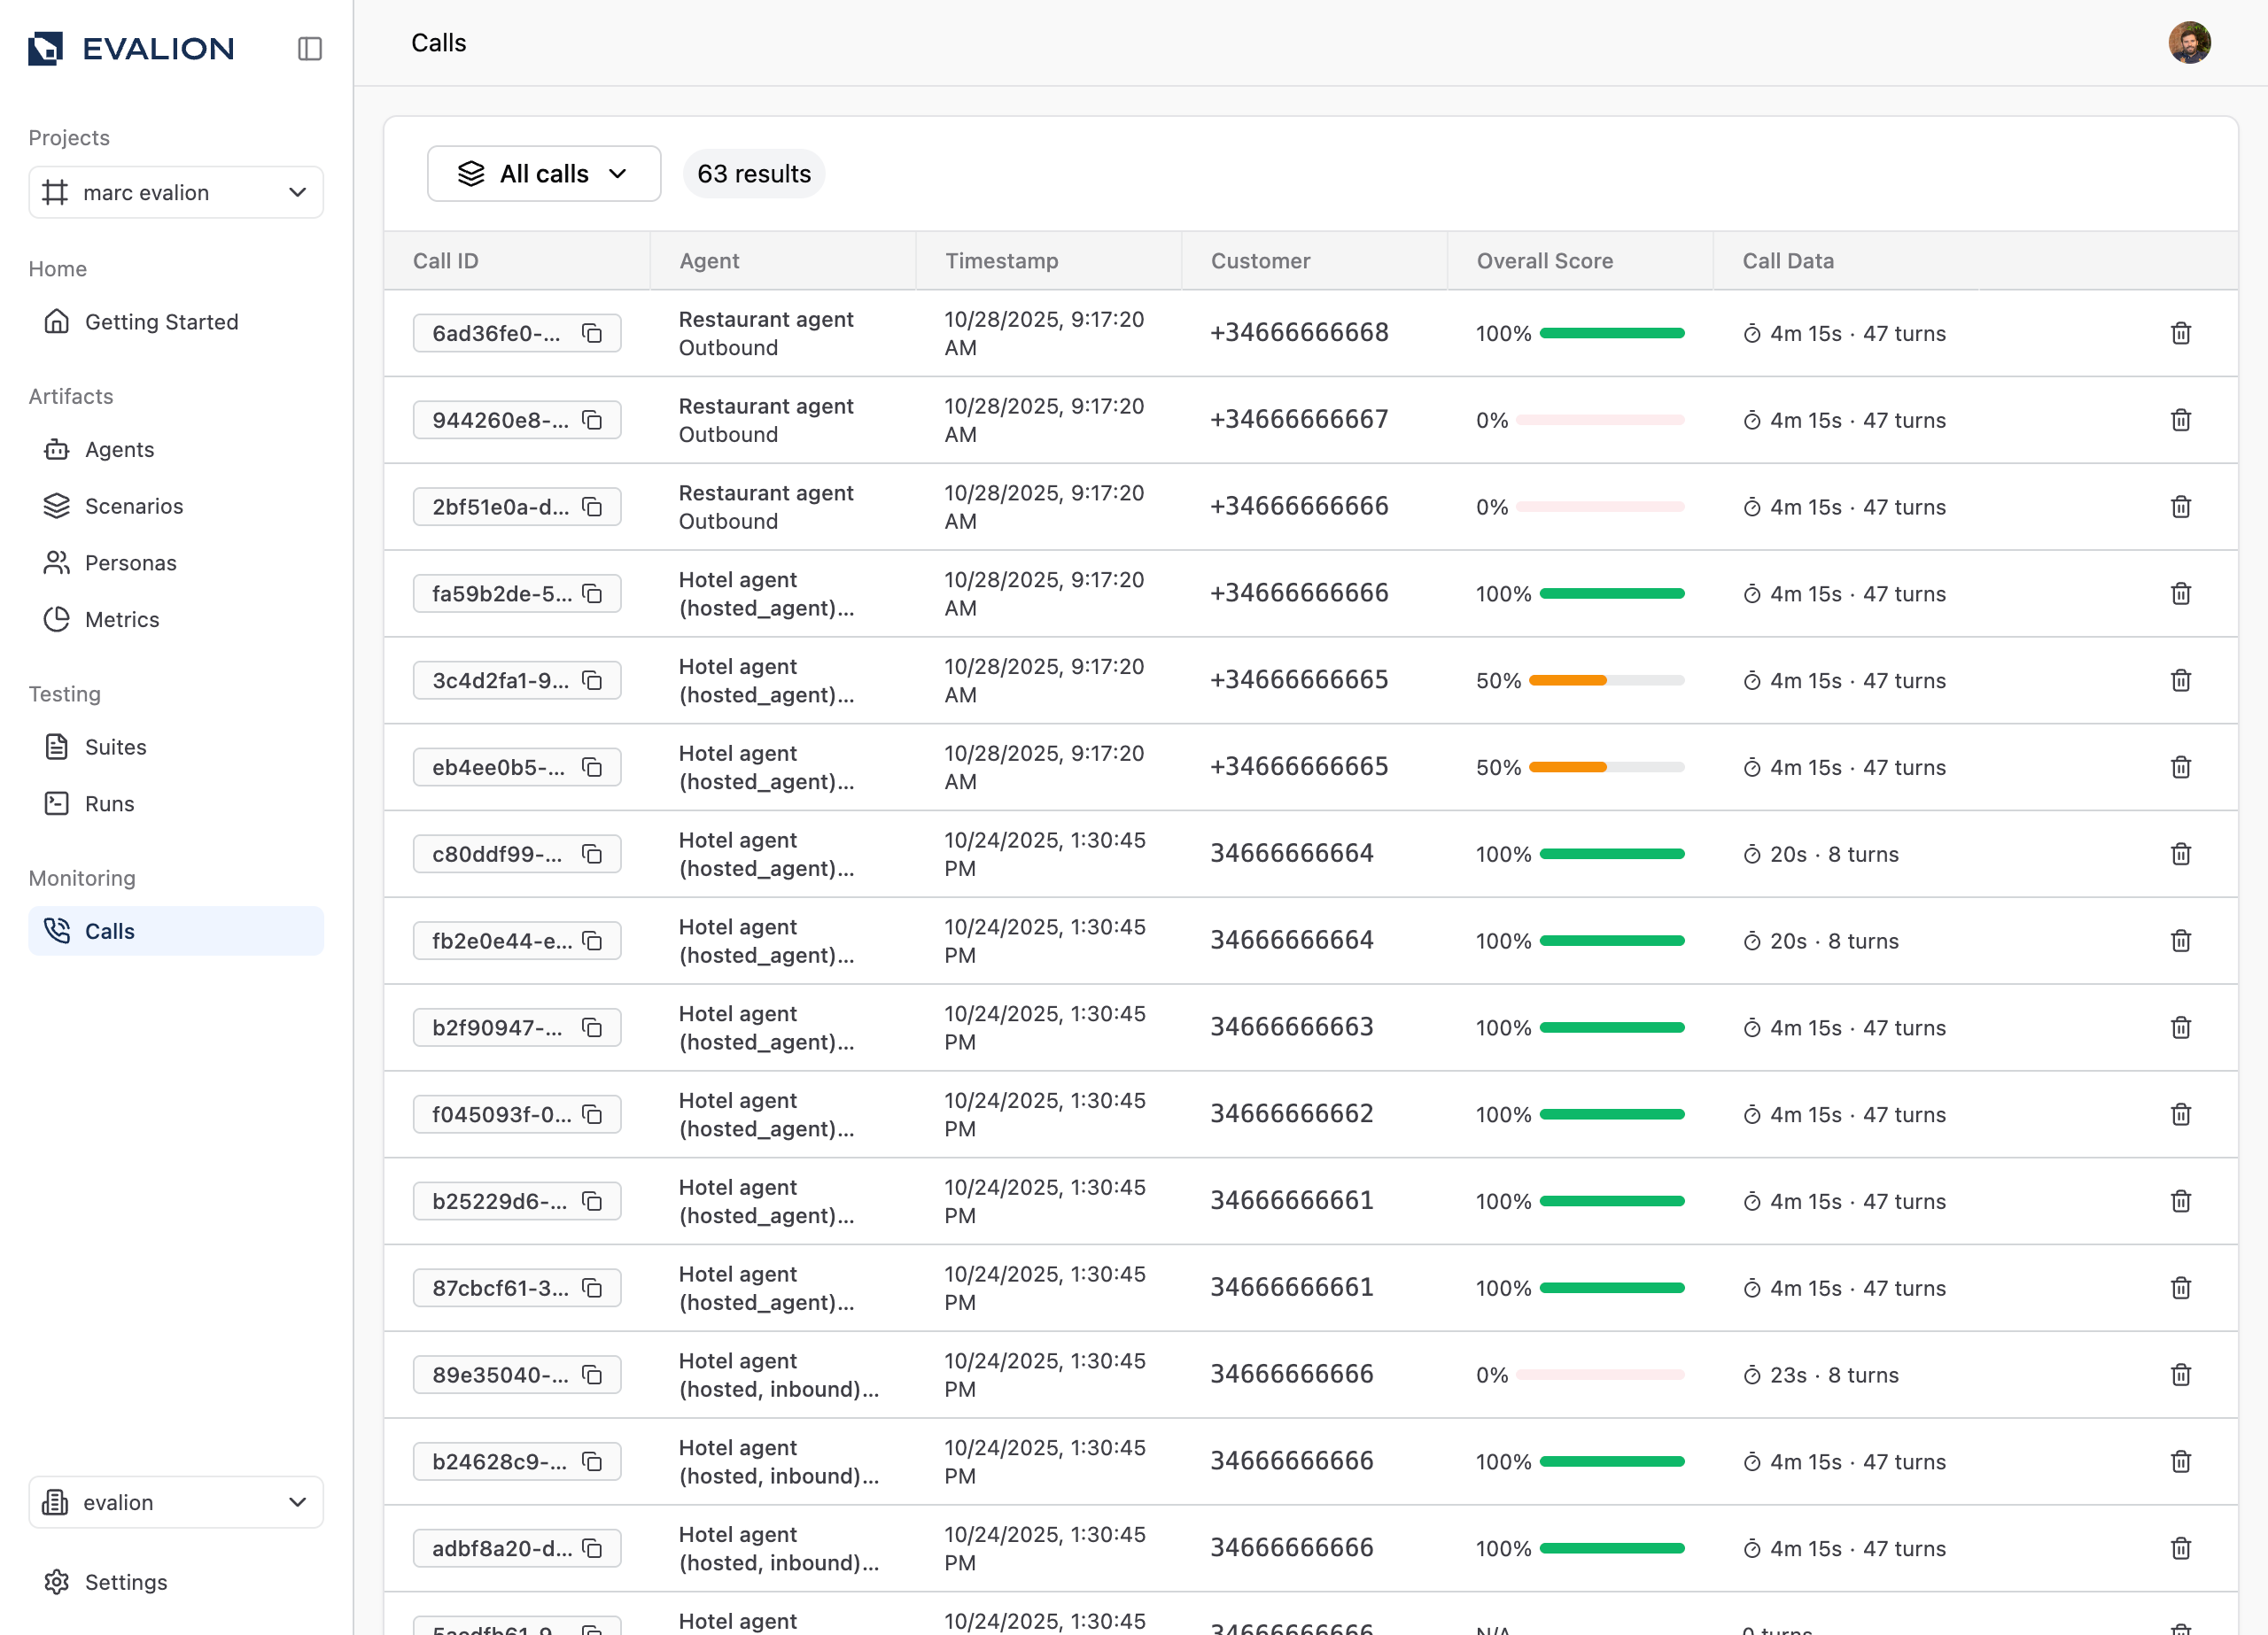Open the evalion organization dropdown
The image size is (2268, 1635).
[x=176, y=1502]
